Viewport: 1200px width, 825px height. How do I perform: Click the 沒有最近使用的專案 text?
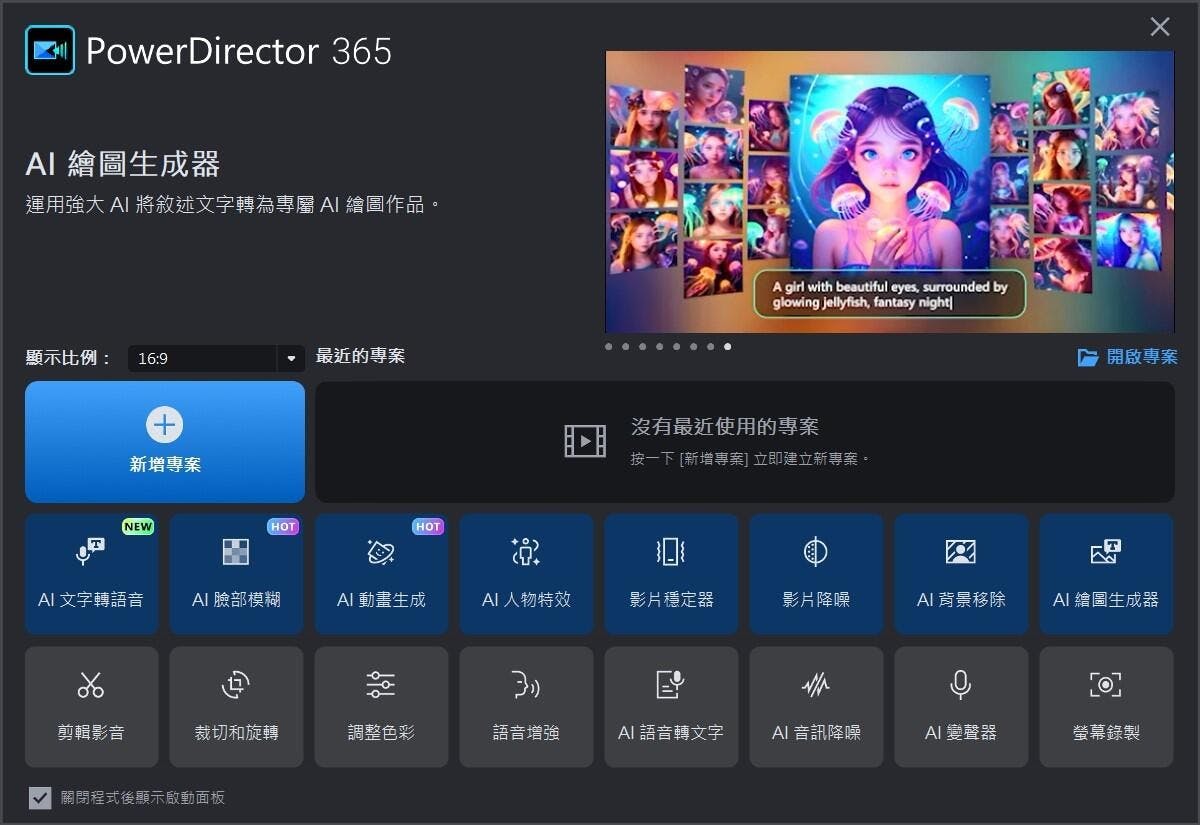(725, 427)
